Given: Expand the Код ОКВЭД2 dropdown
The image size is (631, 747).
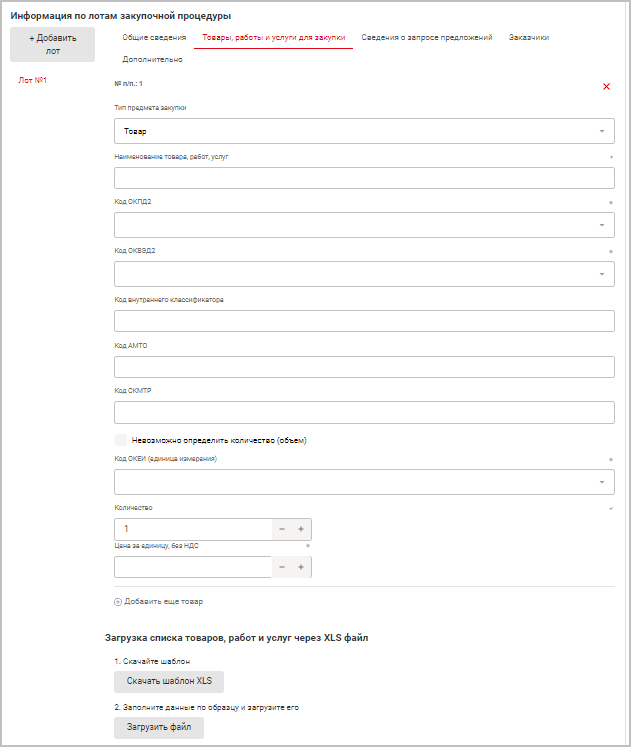Looking at the screenshot, I should pos(364,274).
